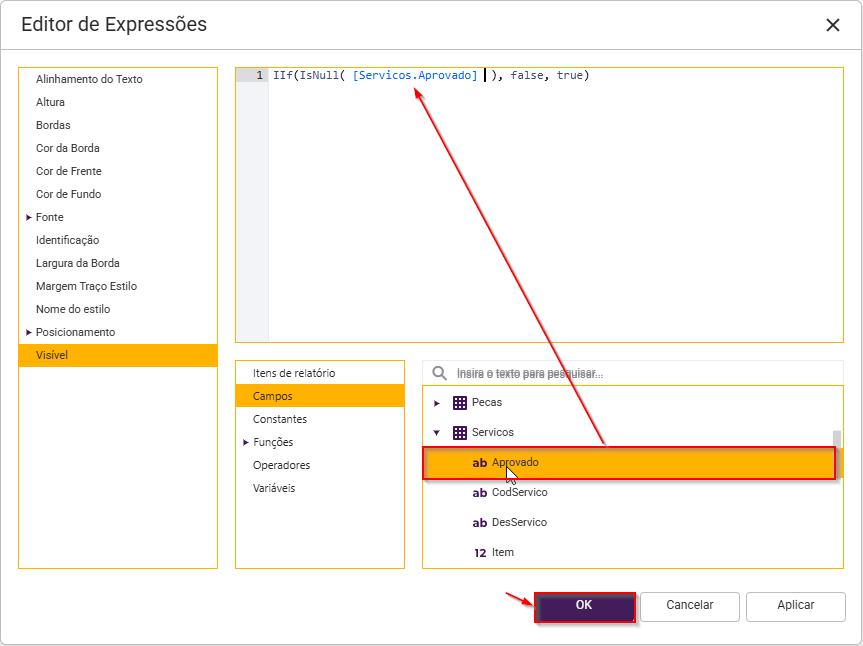Viewport: 863px width, 646px height.
Task: Click the field search text box
Action: (640, 373)
